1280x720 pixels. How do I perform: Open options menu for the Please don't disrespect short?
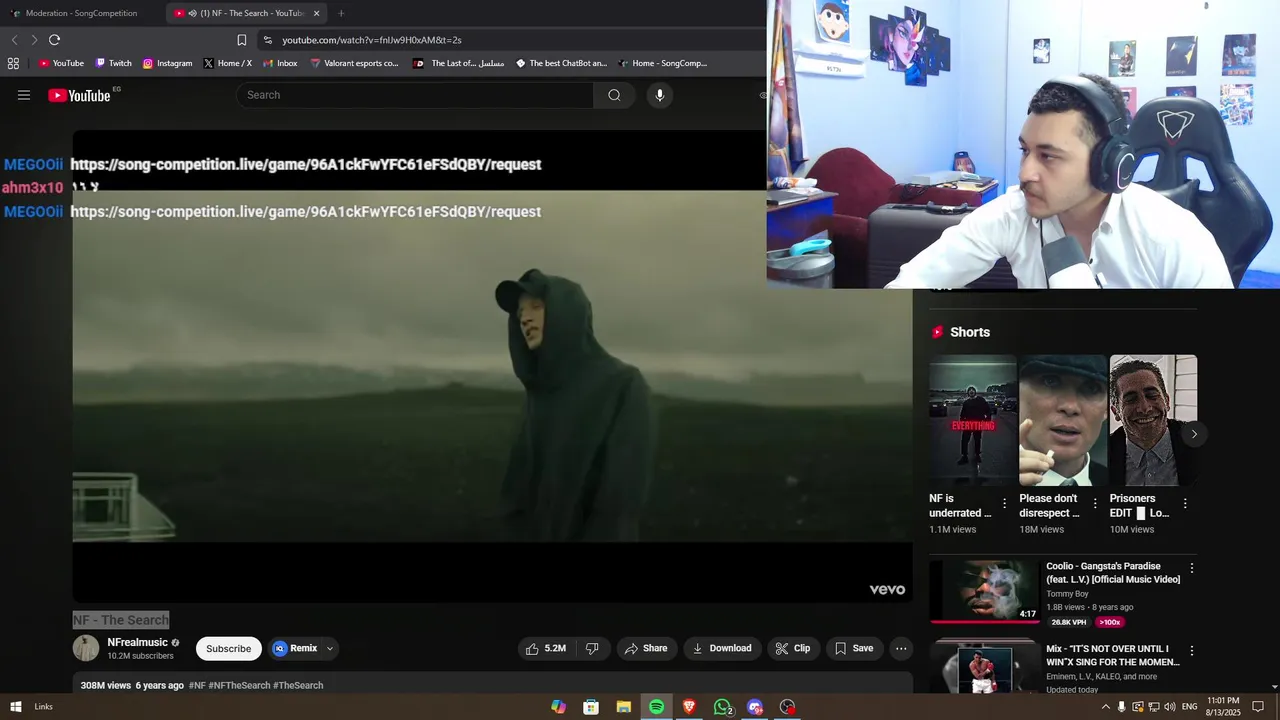click(1095, 503)
